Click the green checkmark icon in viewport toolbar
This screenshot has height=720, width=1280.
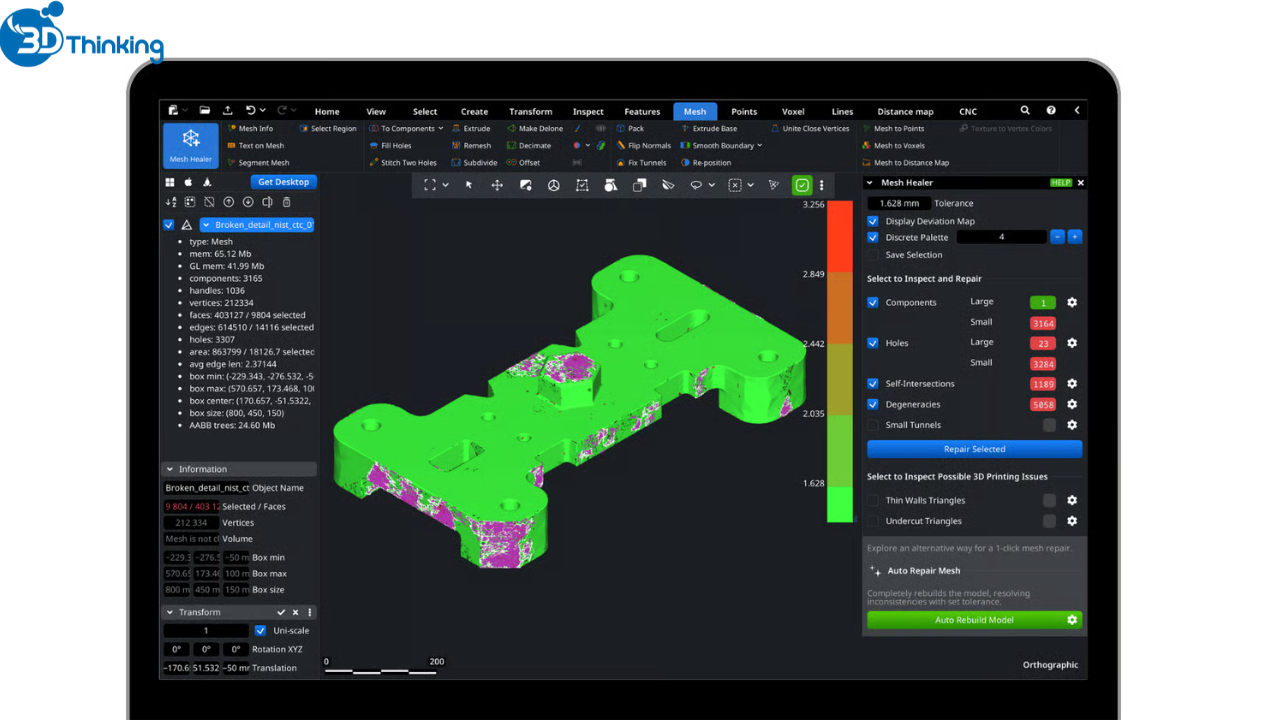click(802, 185)
